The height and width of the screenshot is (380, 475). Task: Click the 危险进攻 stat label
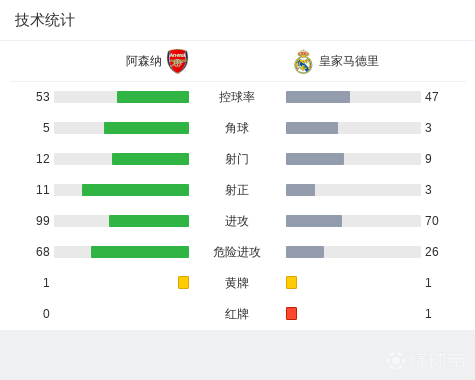[237, 252]
